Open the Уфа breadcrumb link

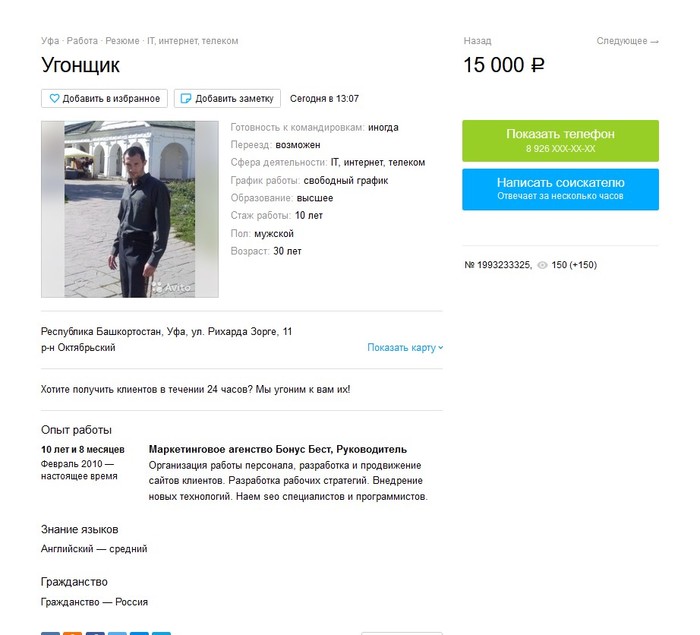(x=50, y=41)
